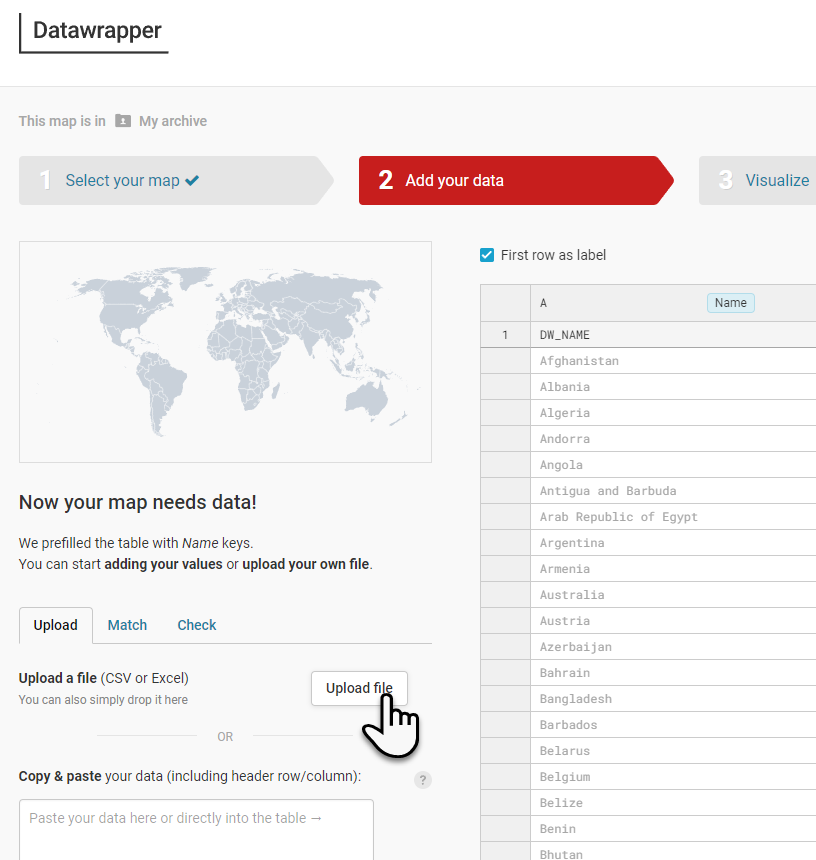Select the Austria cell
Screen dimensions: 816x860
[x=673, y=621]
